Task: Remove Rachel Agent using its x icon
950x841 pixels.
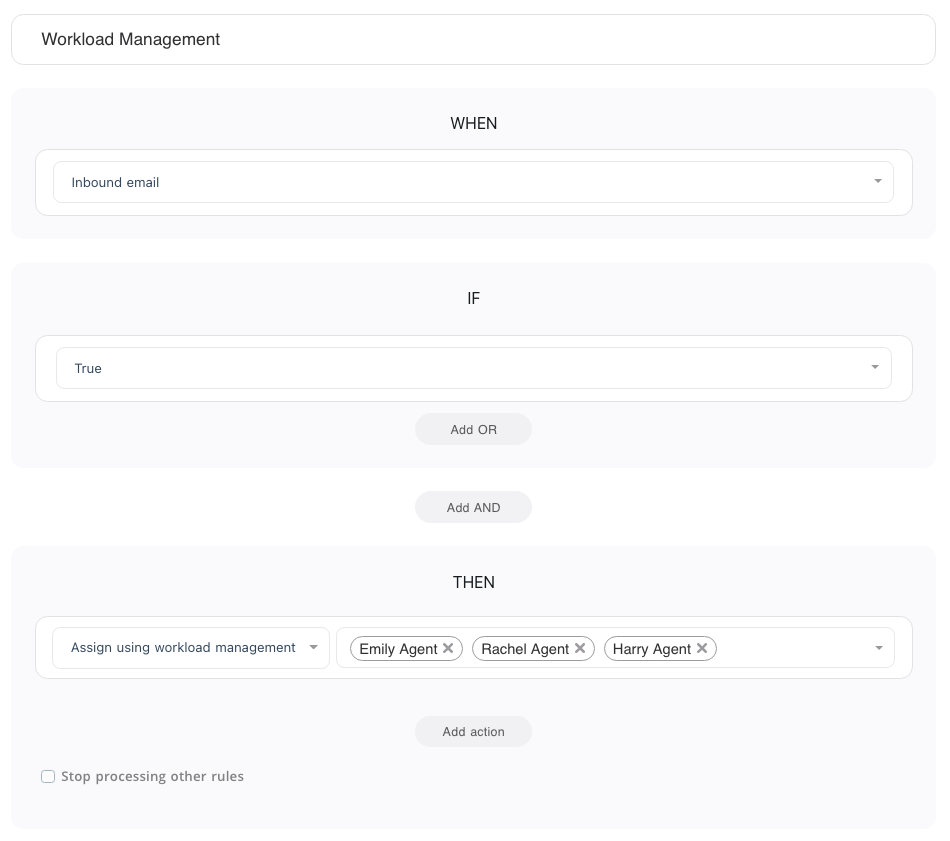Action: pyautogui.click(x=580, y=648)
